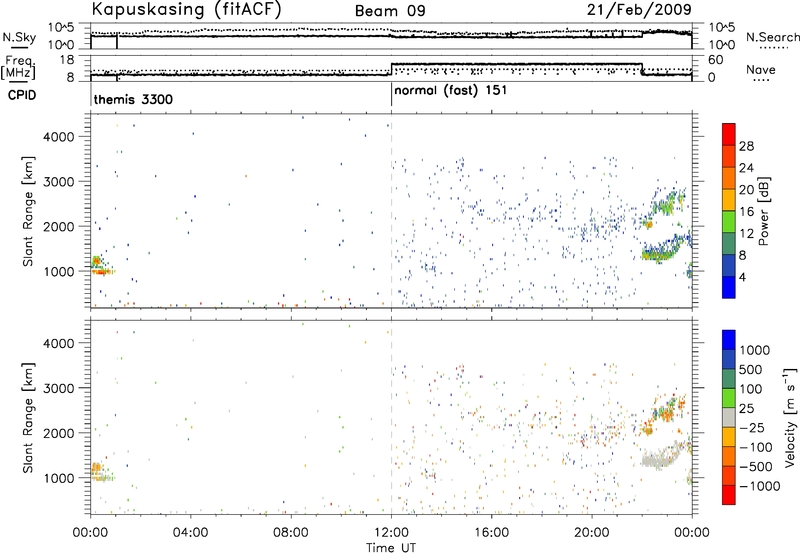Click the -1000 label on Velocity colorbar

[x=759, y=486]
